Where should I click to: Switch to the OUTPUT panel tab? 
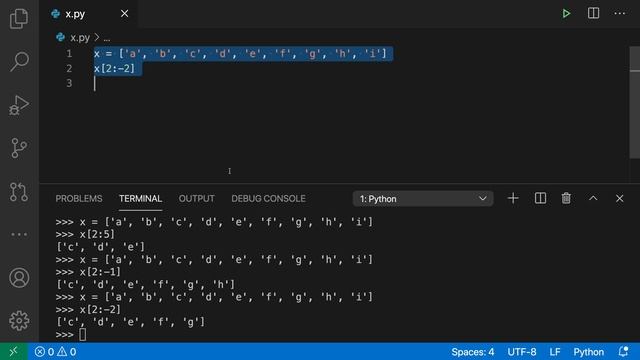click(x=196, y=198)
